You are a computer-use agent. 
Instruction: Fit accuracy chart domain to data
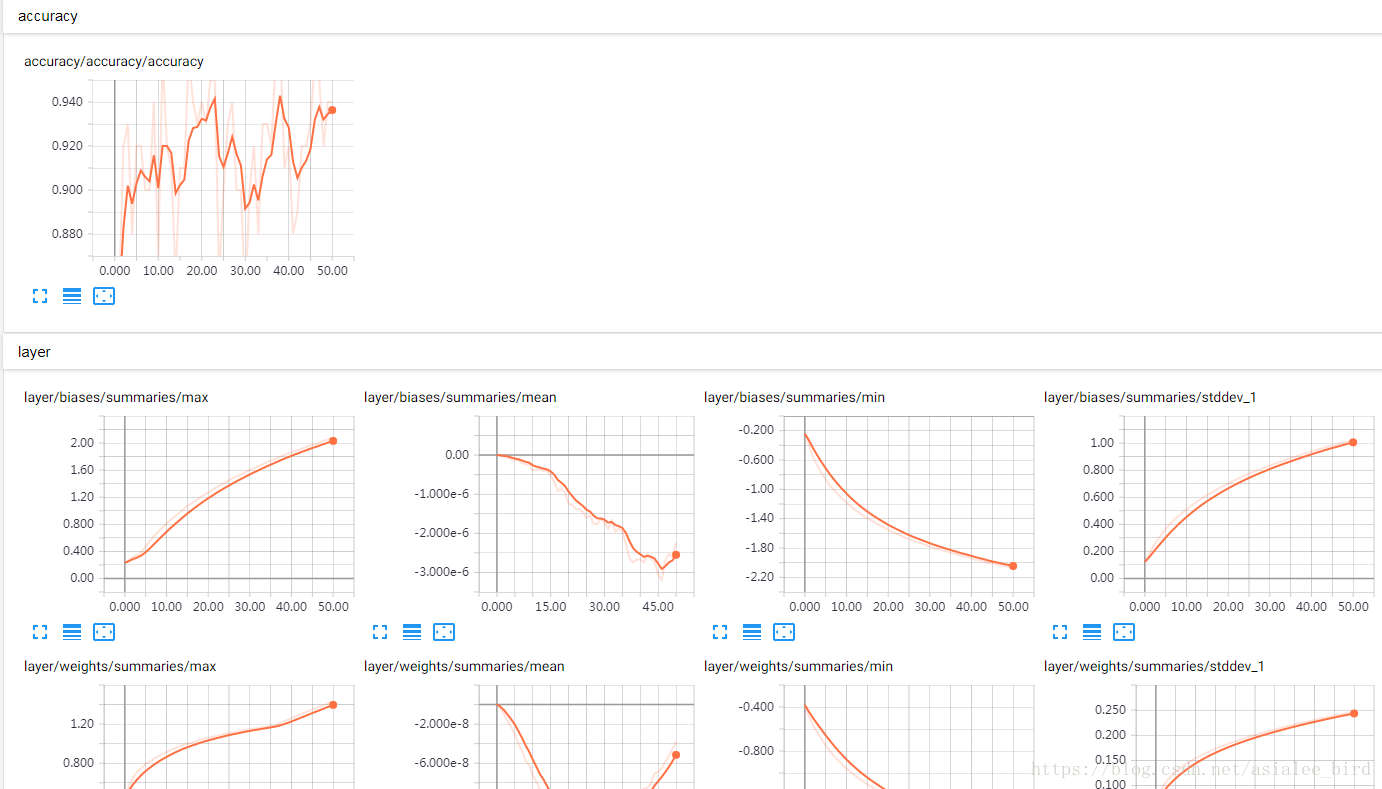(x=104, y=296)
